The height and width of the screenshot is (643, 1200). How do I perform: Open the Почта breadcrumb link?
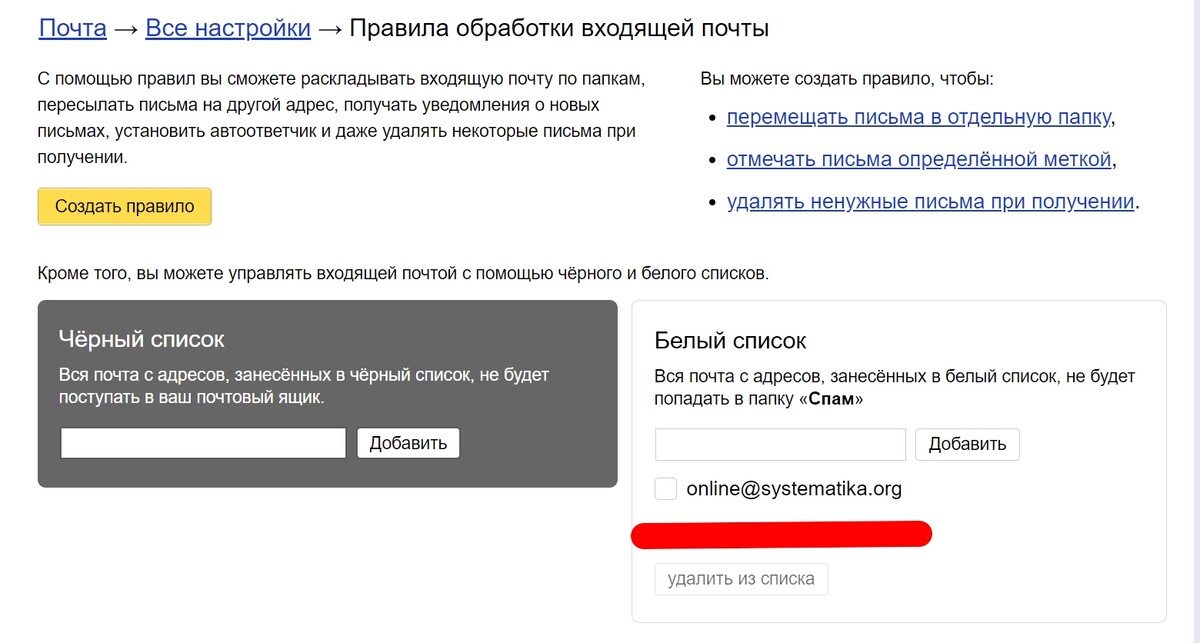[x=72, y=28]
